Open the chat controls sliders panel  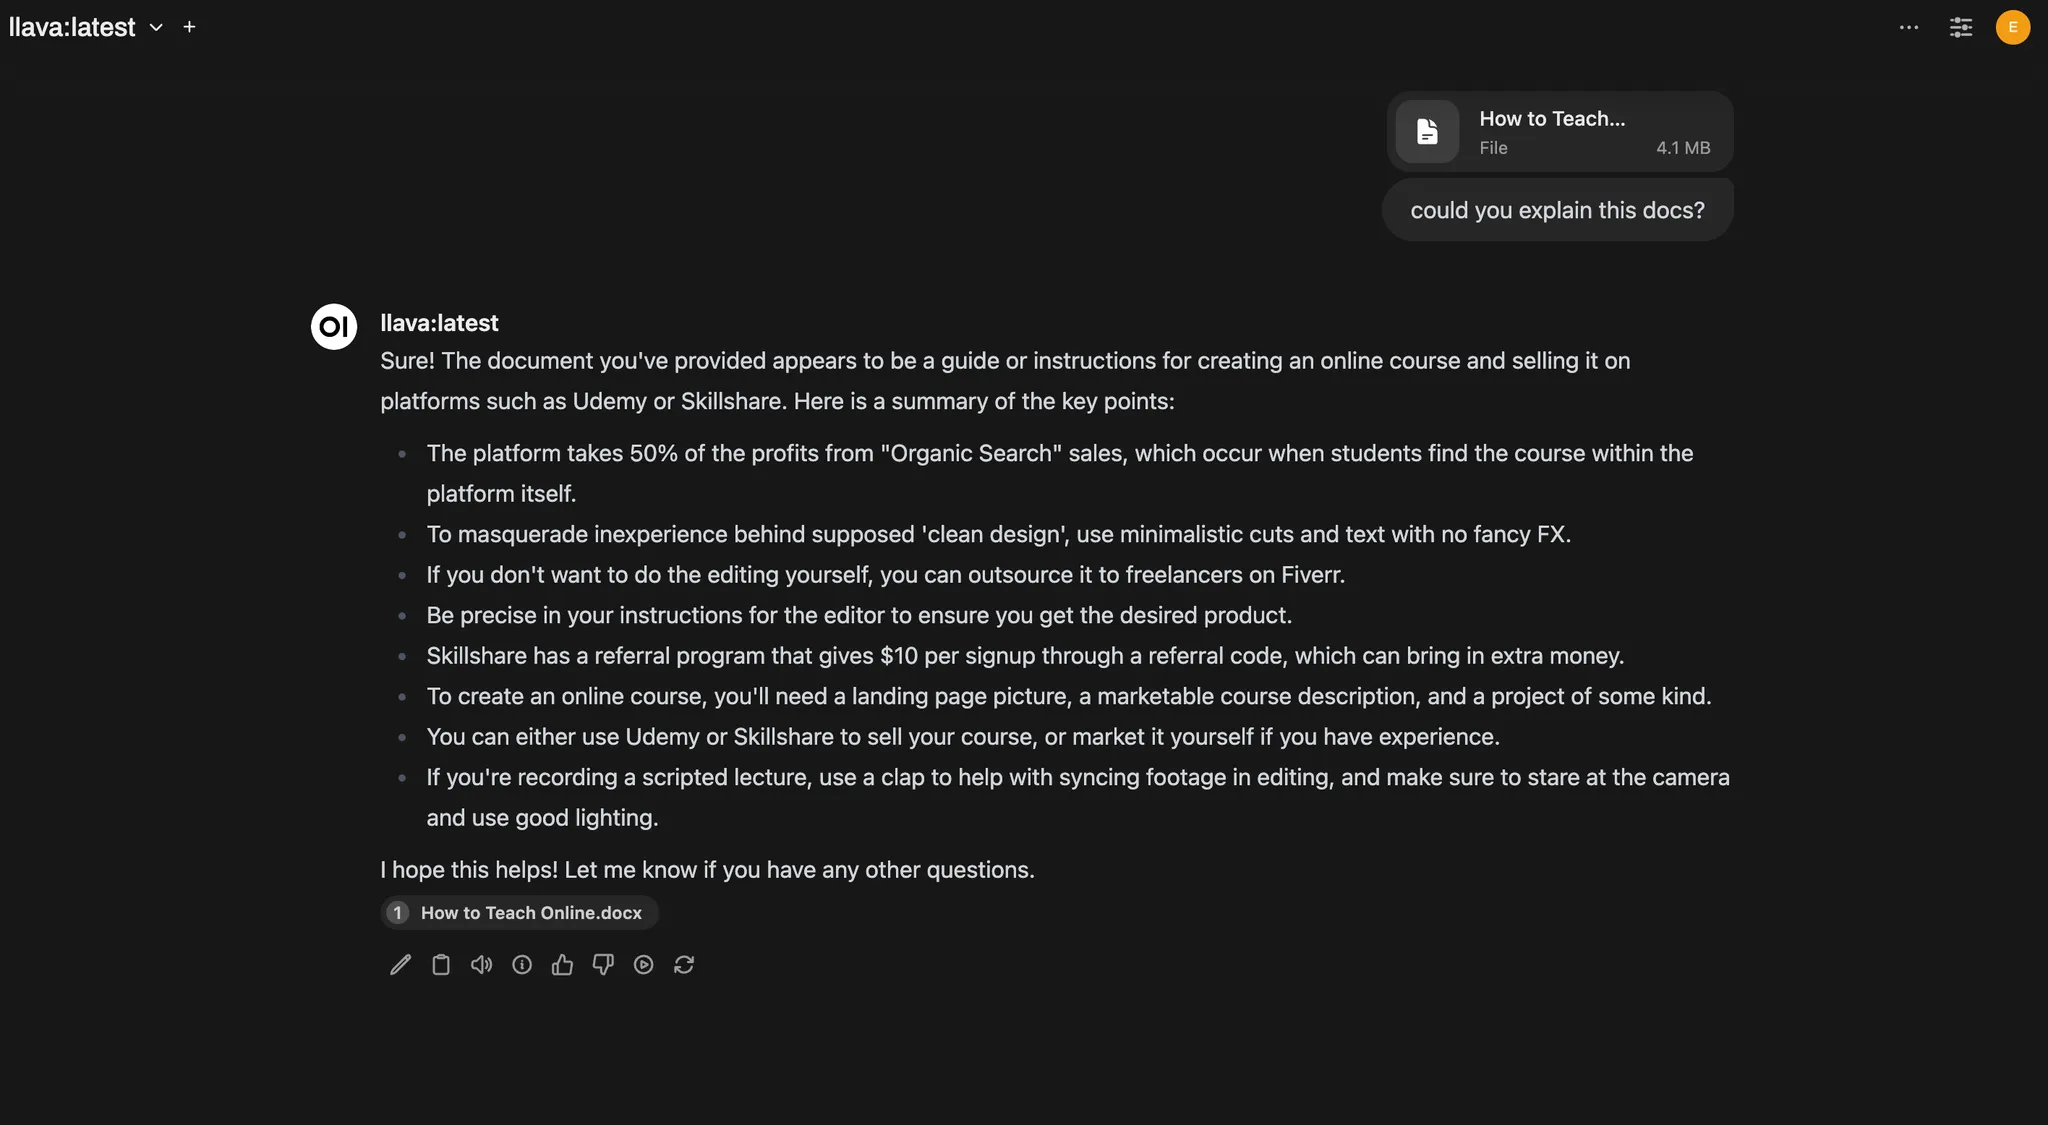coord(1961,28)
